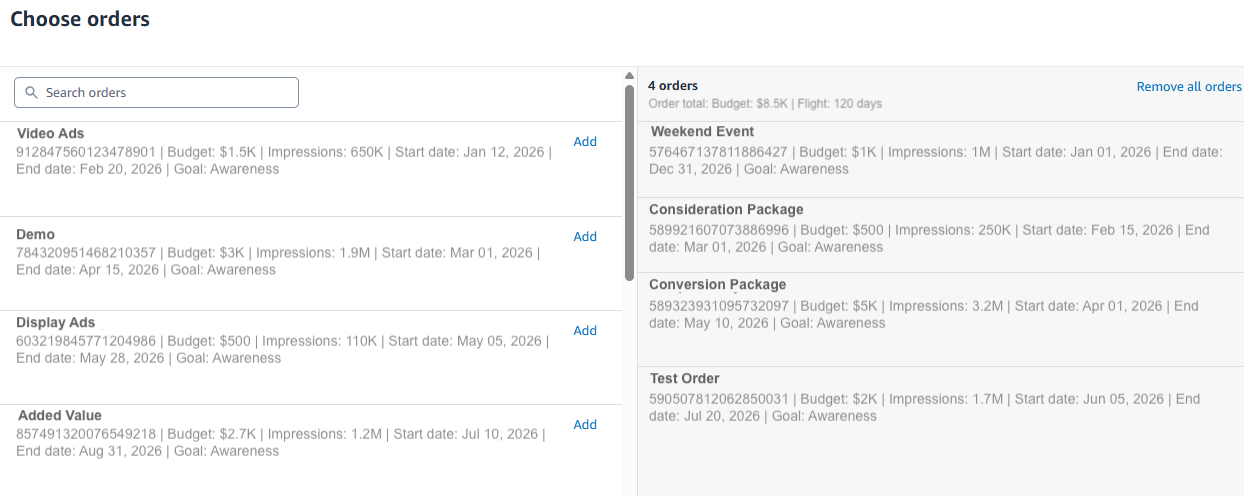
Task: Select the Weekend Event selected order
Action: click(702, 132)
